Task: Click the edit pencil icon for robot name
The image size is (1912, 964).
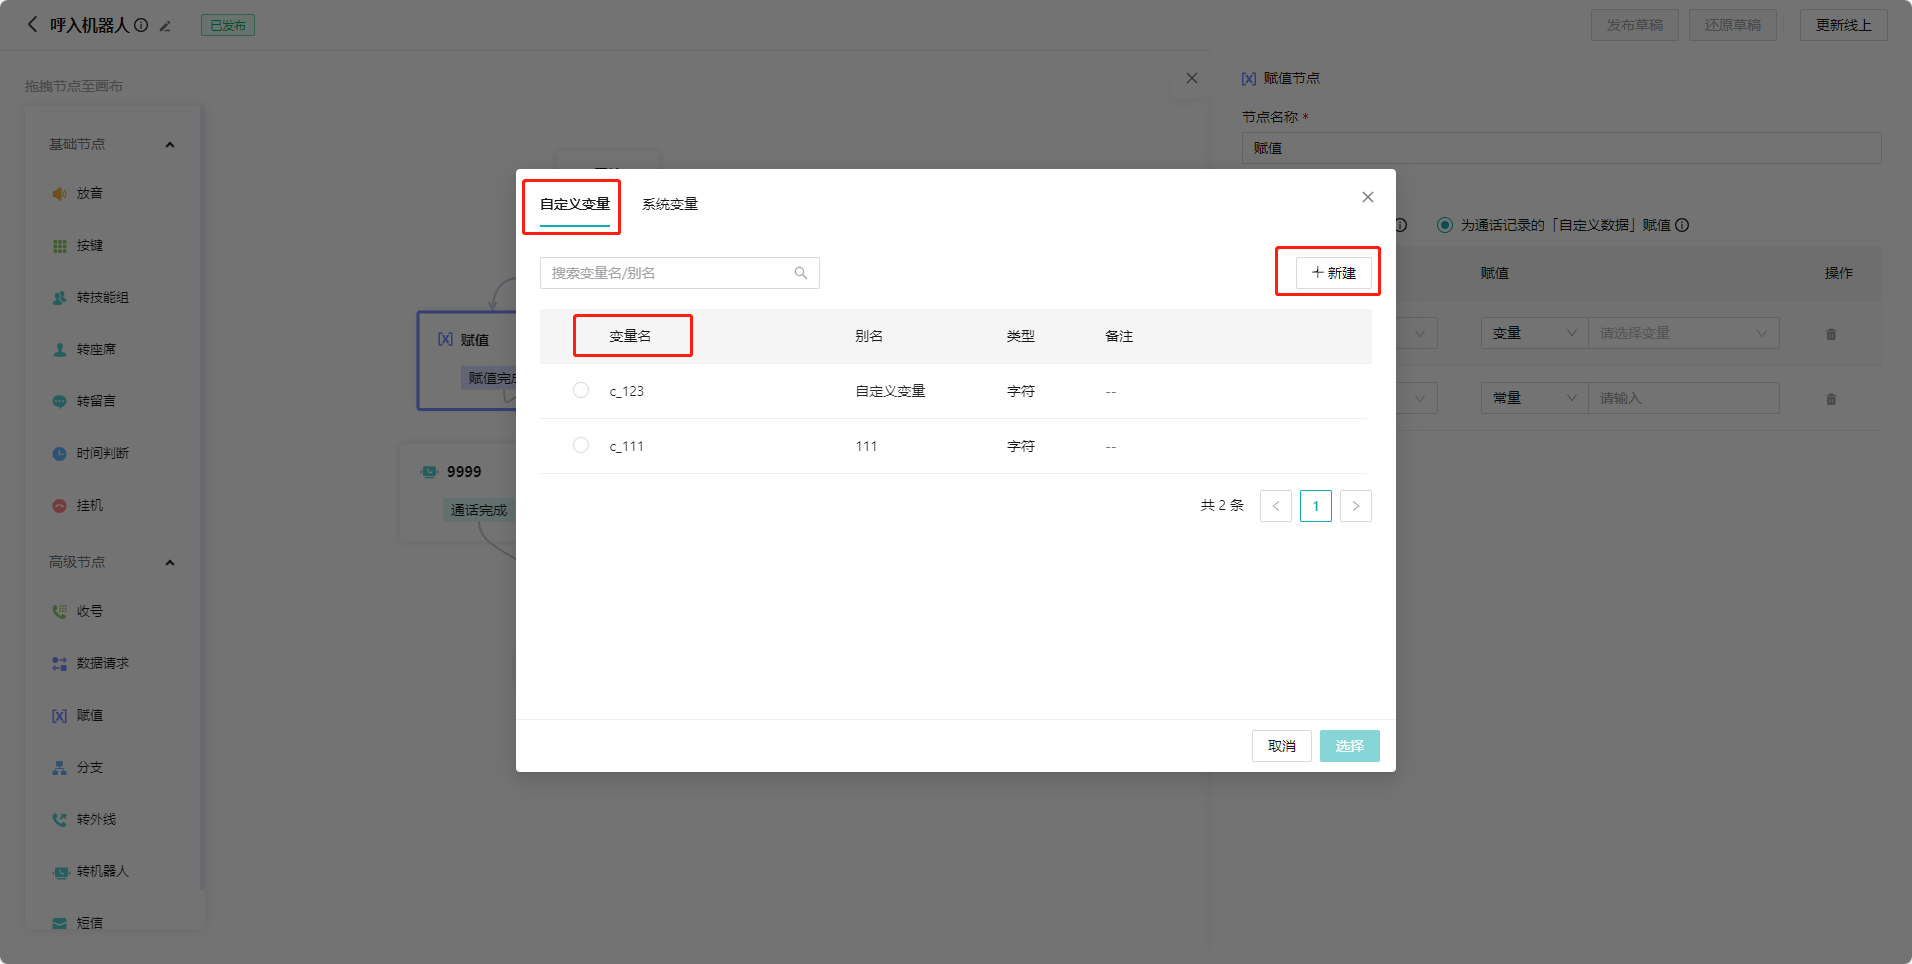Action: click(165, 26)
